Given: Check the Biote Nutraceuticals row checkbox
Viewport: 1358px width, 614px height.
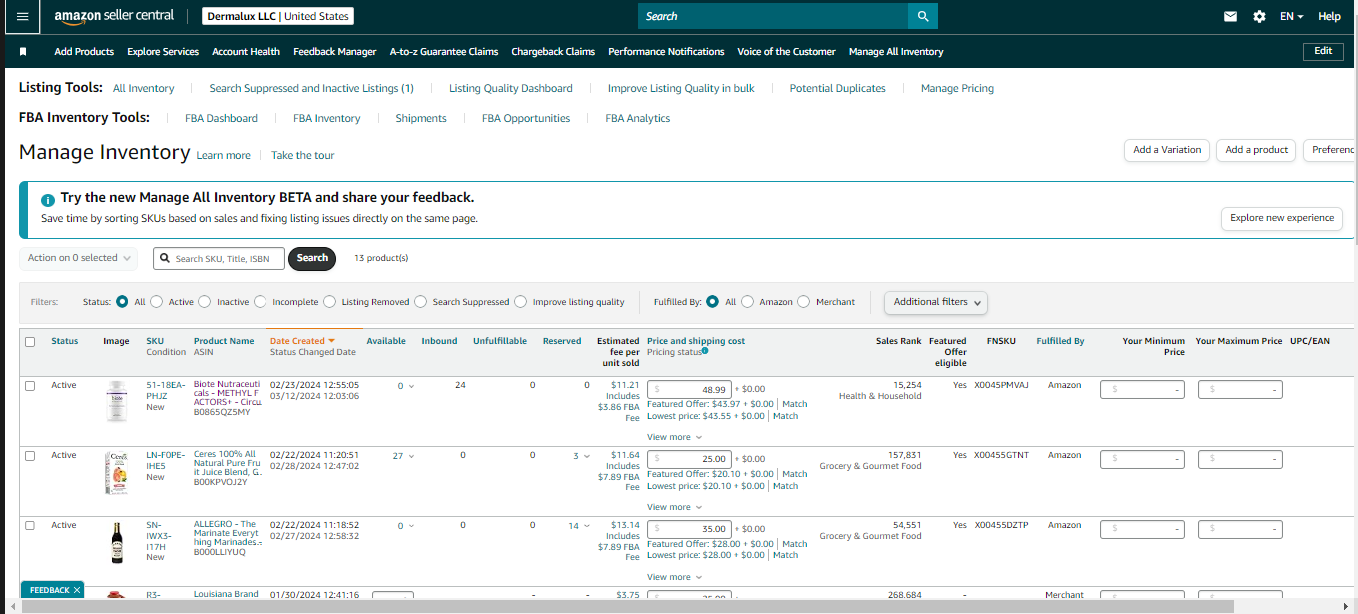Looking at the screenshot, I should click(30, 385).
